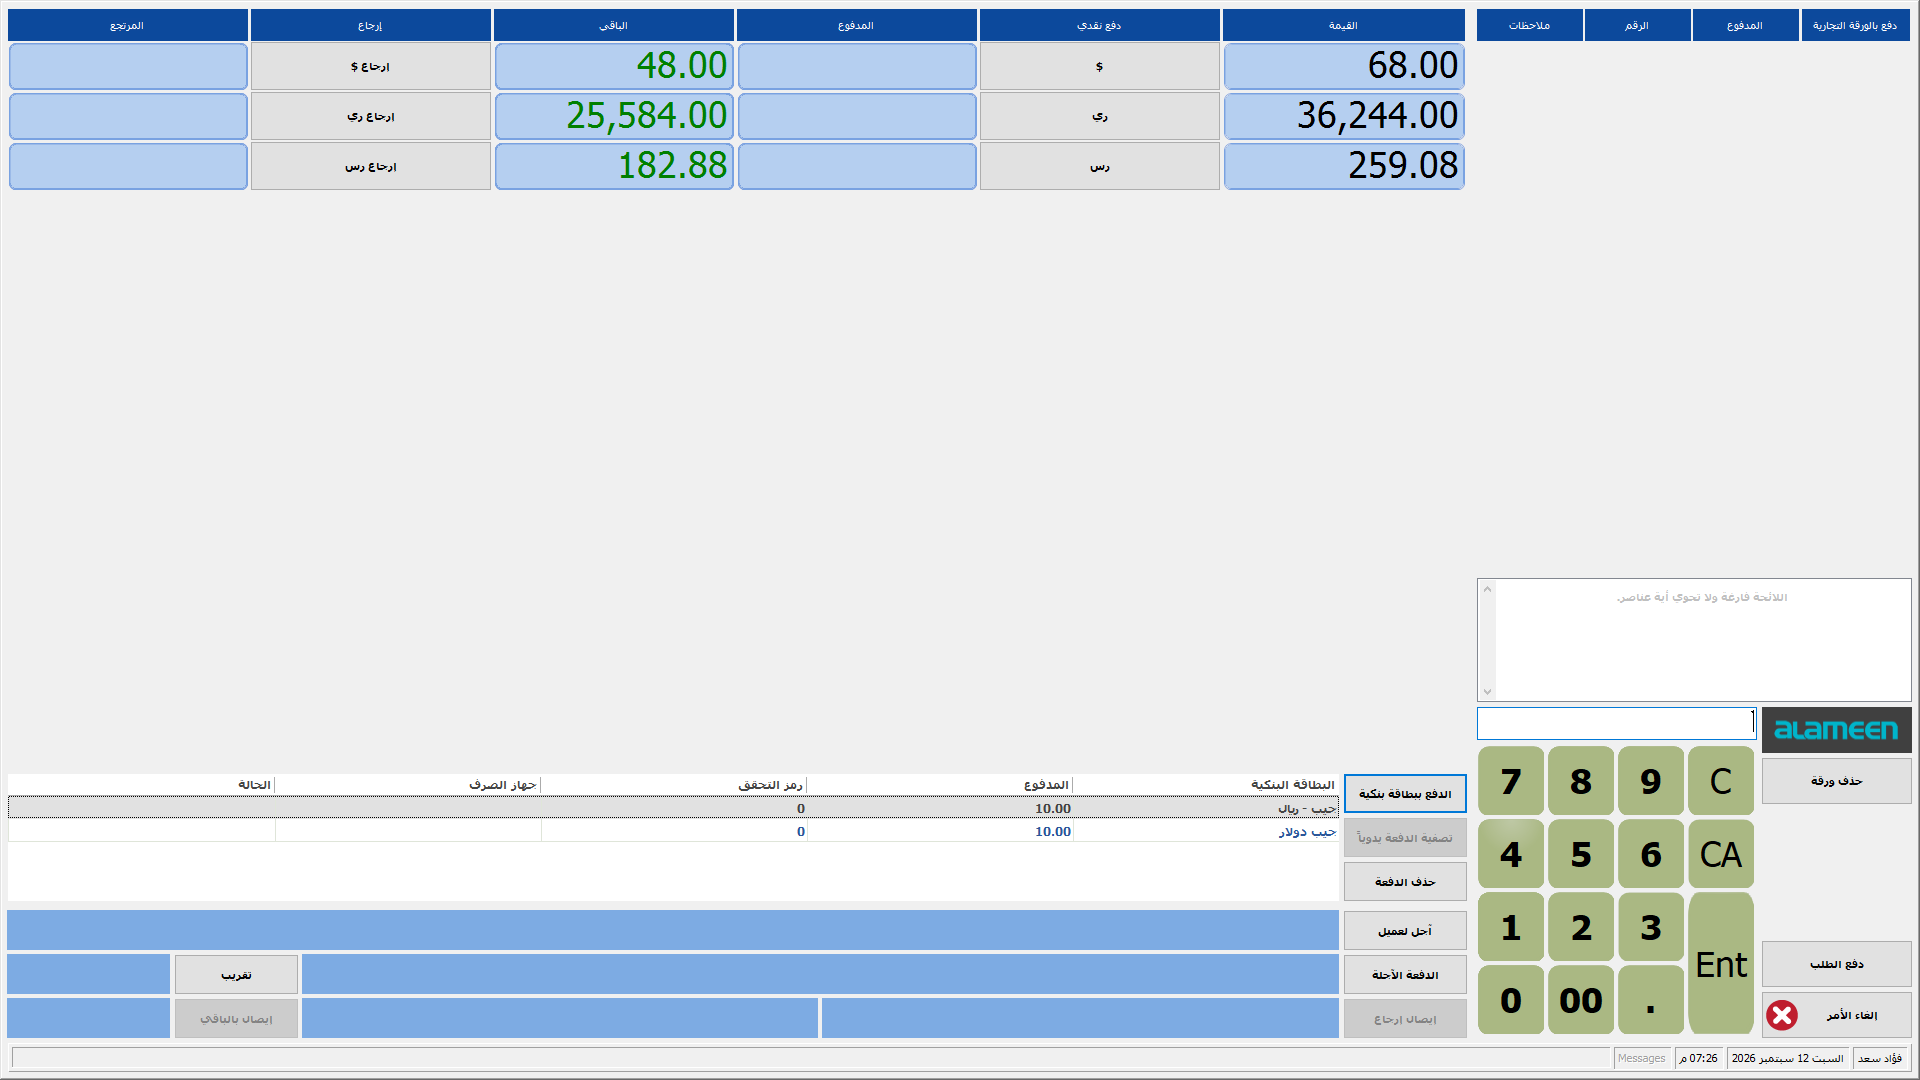The width and height of the screenshot is (1920, 1080).
Task: Tap the CA clear-all keypad key
Action: point(1720,854)
